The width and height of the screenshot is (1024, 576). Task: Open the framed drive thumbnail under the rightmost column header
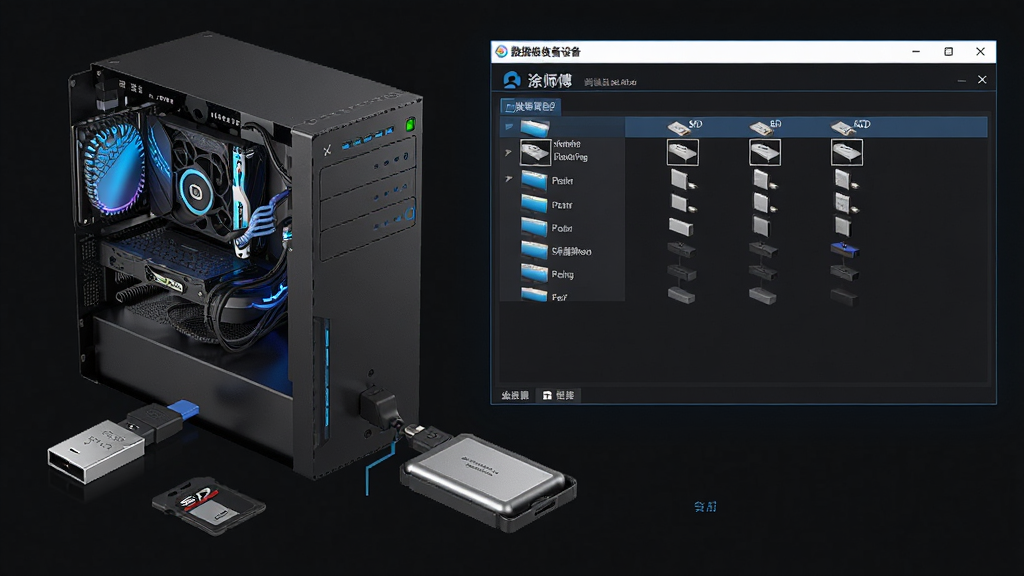click(x=846, y=152)
